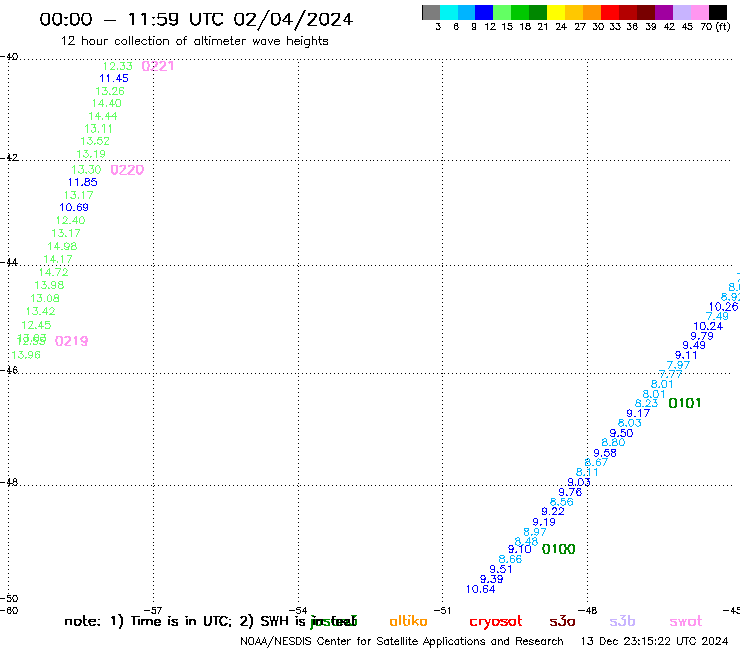Viewport: 740px width, 650px height.
Task: Click the green time marker 0100
Action: pos(558,549)
